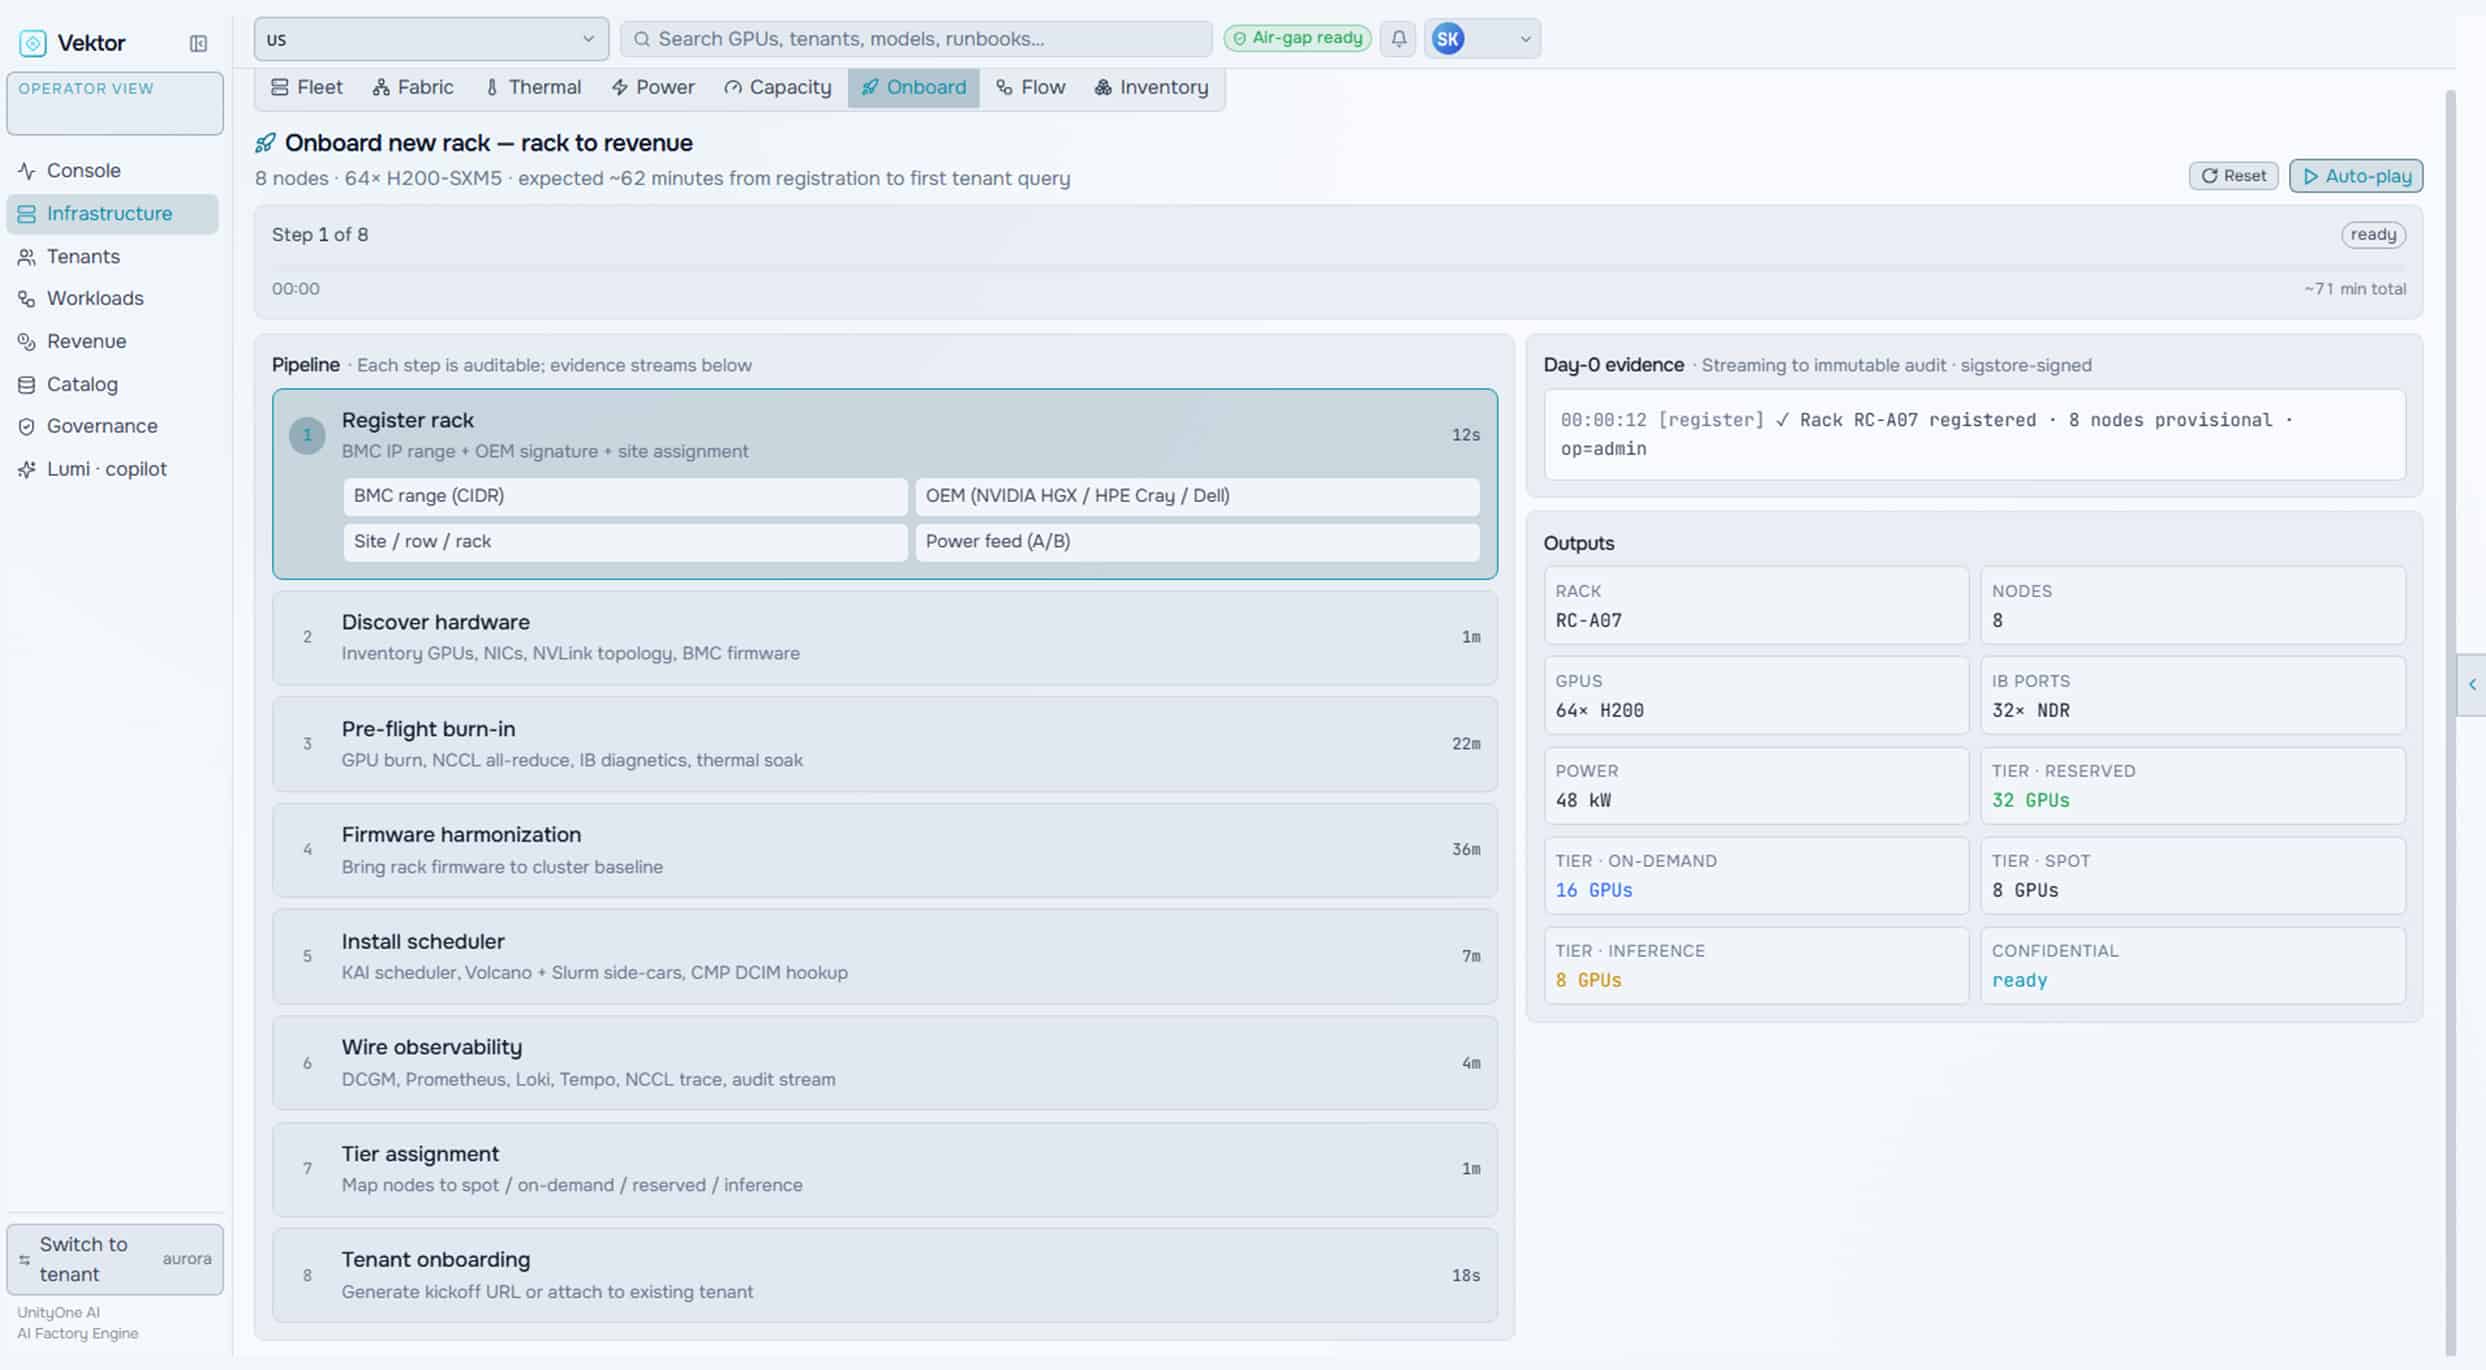Open the Console page in the sidebar
The image size is (2486, 1370).
click(x=112, y=171)
